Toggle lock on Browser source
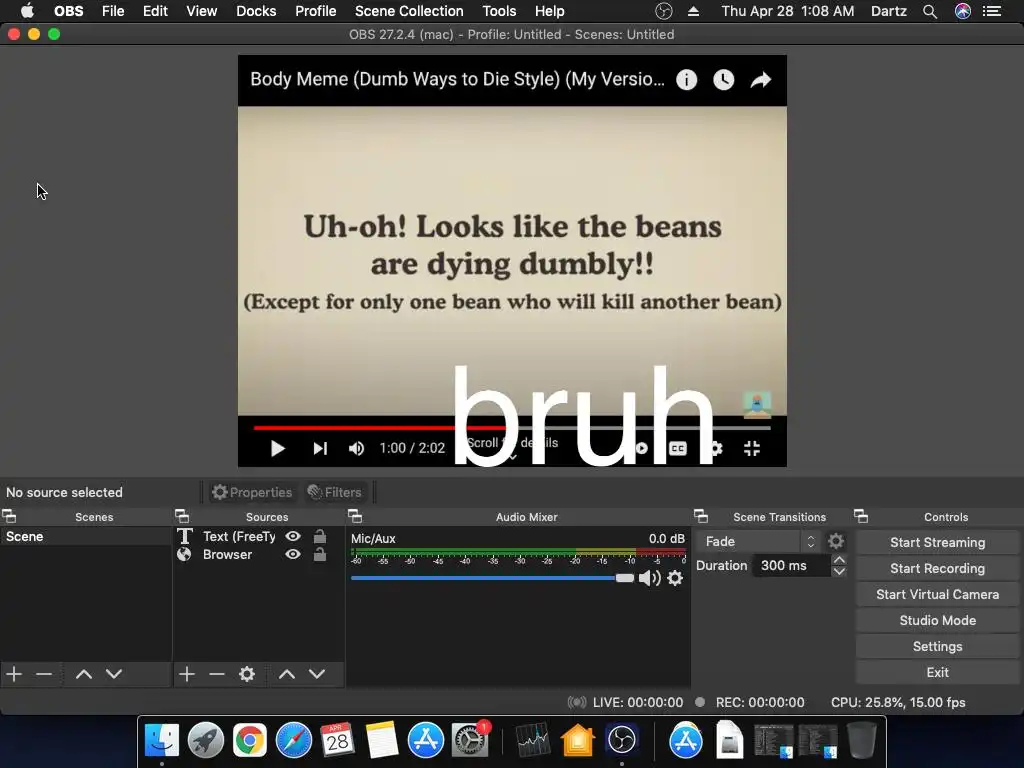 coord(320,554)
